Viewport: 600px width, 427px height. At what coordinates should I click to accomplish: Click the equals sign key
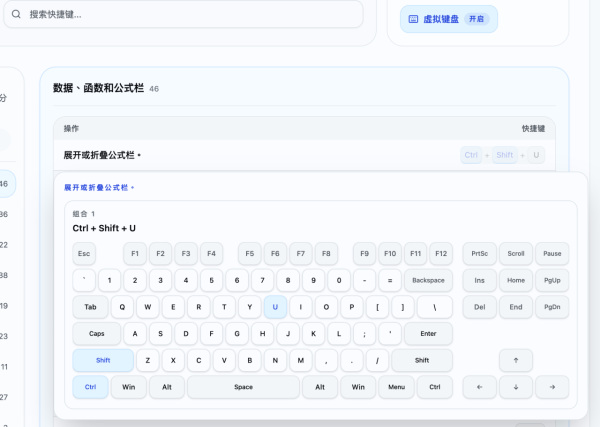[x=390, y=280]
